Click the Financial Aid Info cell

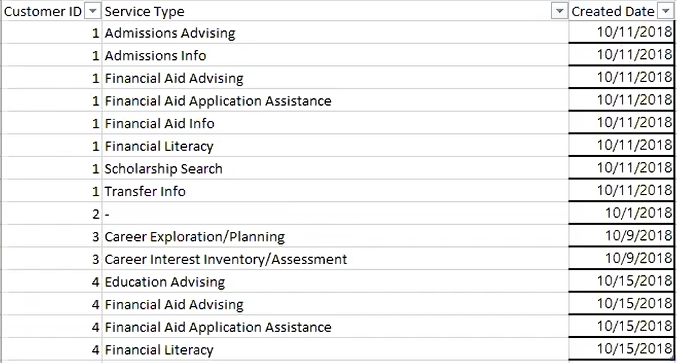click(335, 123)
